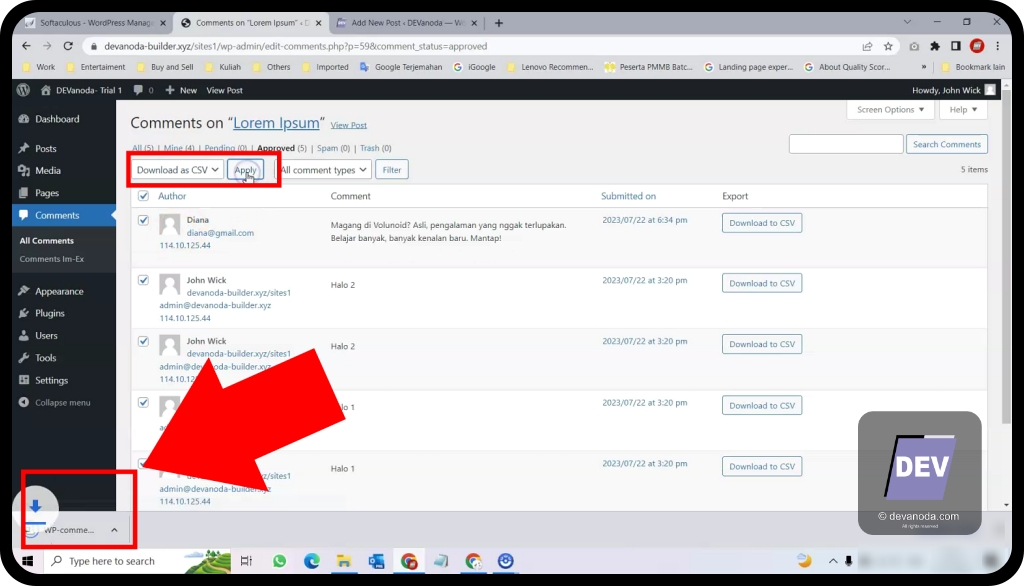Open Microsoft Edge from the taskbar

(312, 561)
